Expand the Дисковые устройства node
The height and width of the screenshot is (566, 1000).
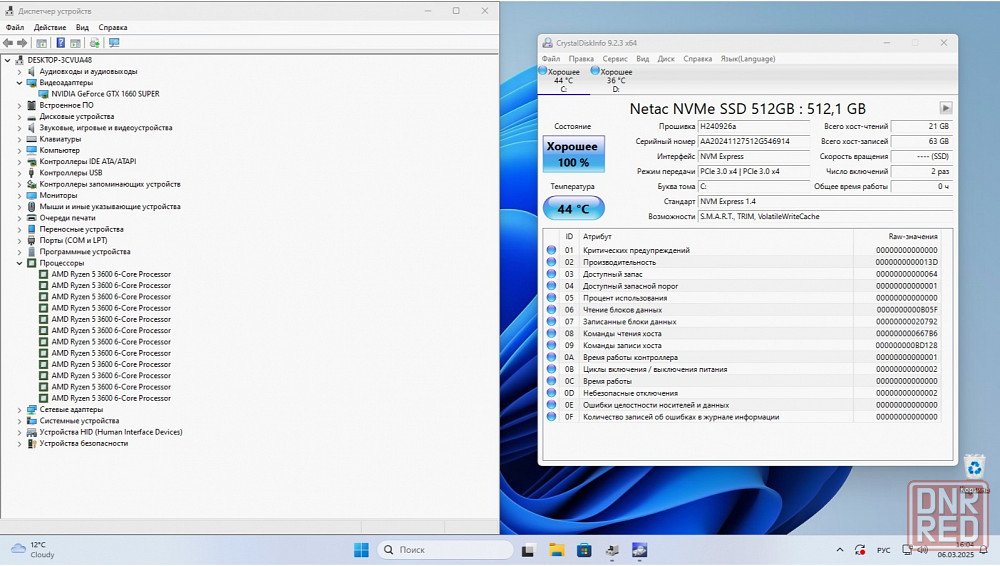point(19,116)
